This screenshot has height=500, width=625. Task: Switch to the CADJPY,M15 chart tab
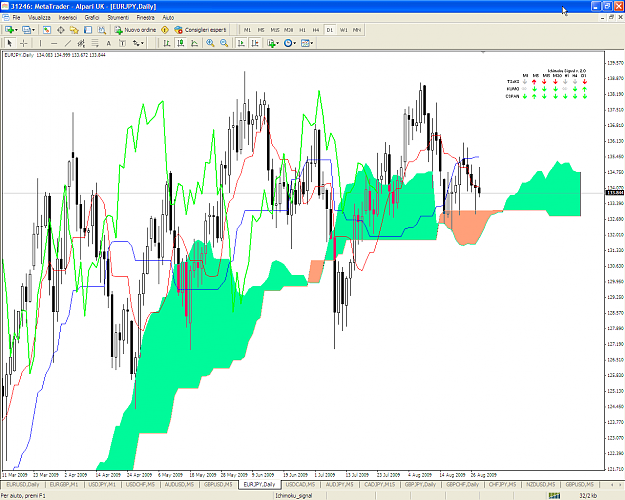[x=380, y=485]
